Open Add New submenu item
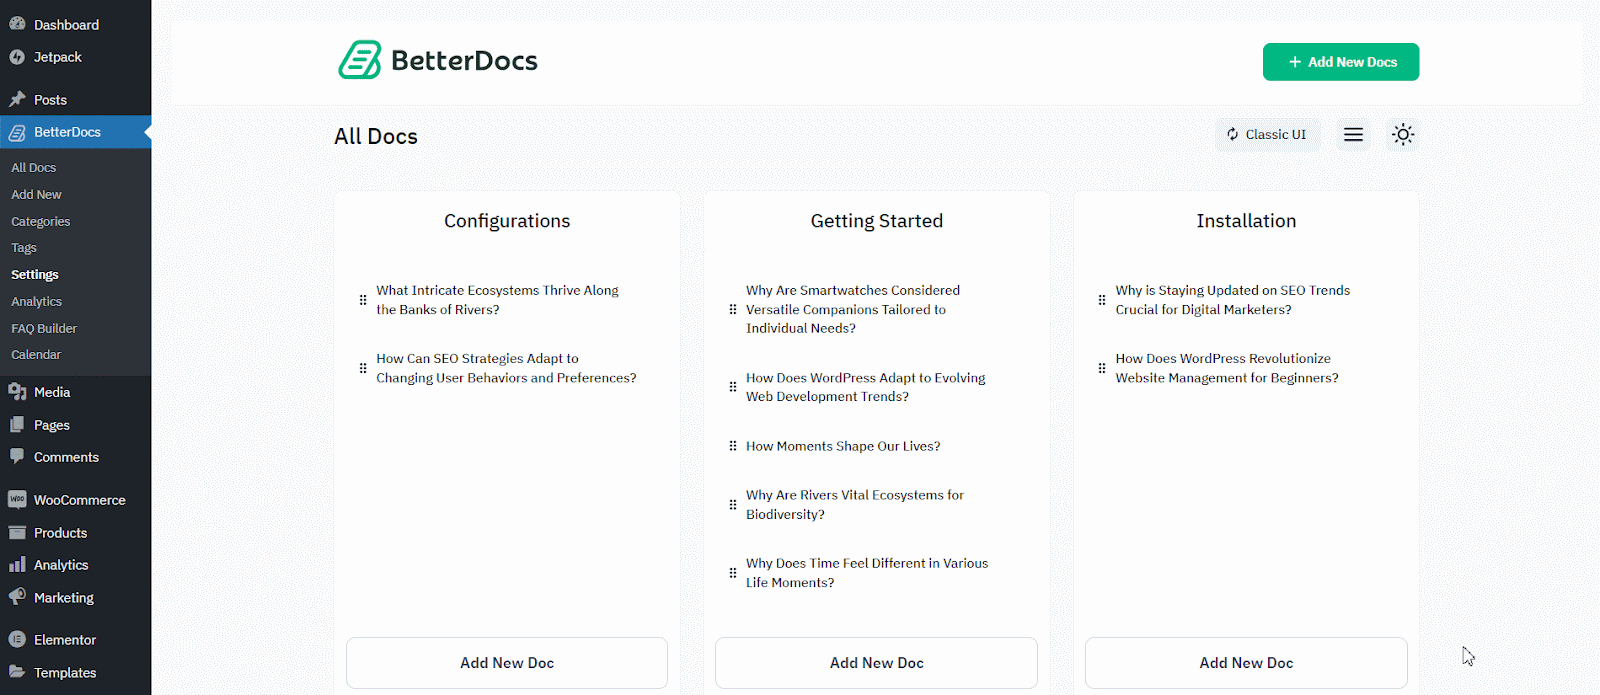 click(36, 195)
